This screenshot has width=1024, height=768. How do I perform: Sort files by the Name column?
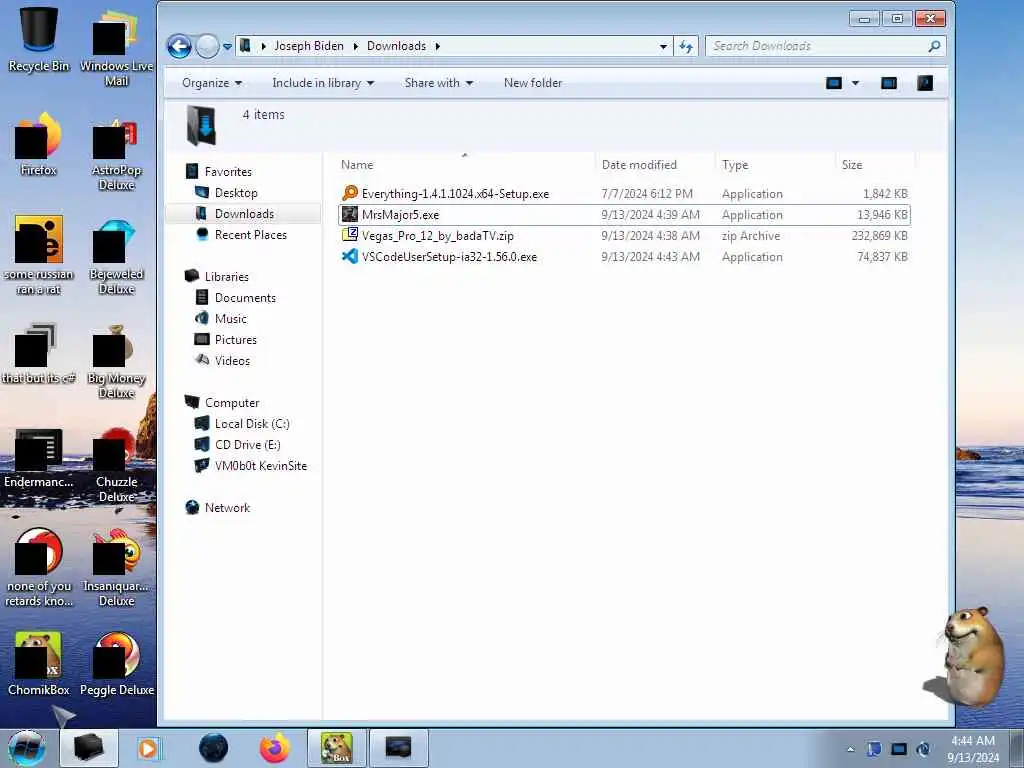464,165
